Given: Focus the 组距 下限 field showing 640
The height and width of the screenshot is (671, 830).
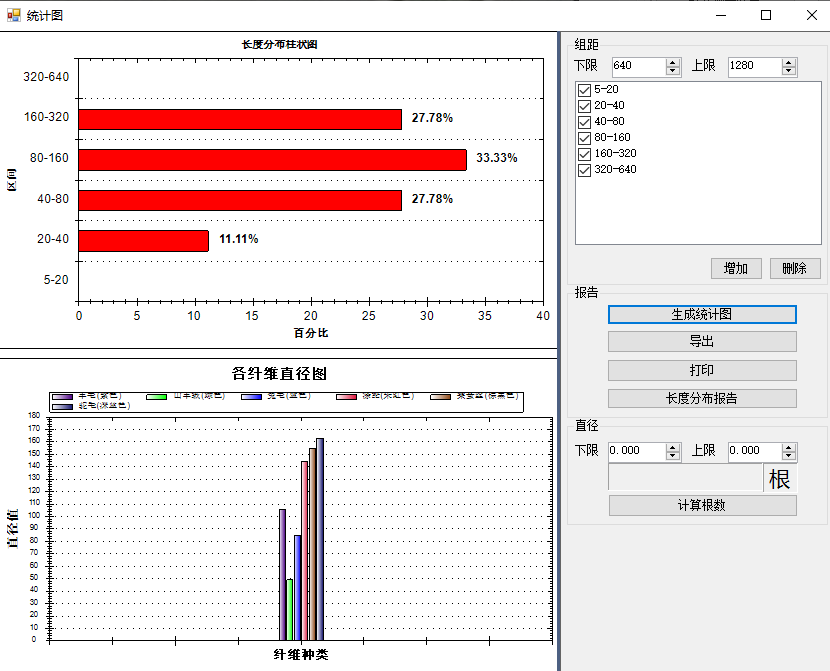Looking at the screenshot, I should pyautogui.click(x=636, y=66).
